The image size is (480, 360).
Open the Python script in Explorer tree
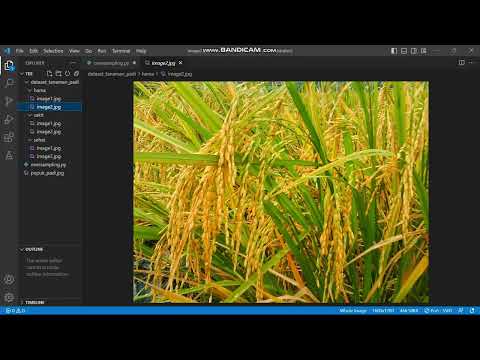[x=48, y=165]
